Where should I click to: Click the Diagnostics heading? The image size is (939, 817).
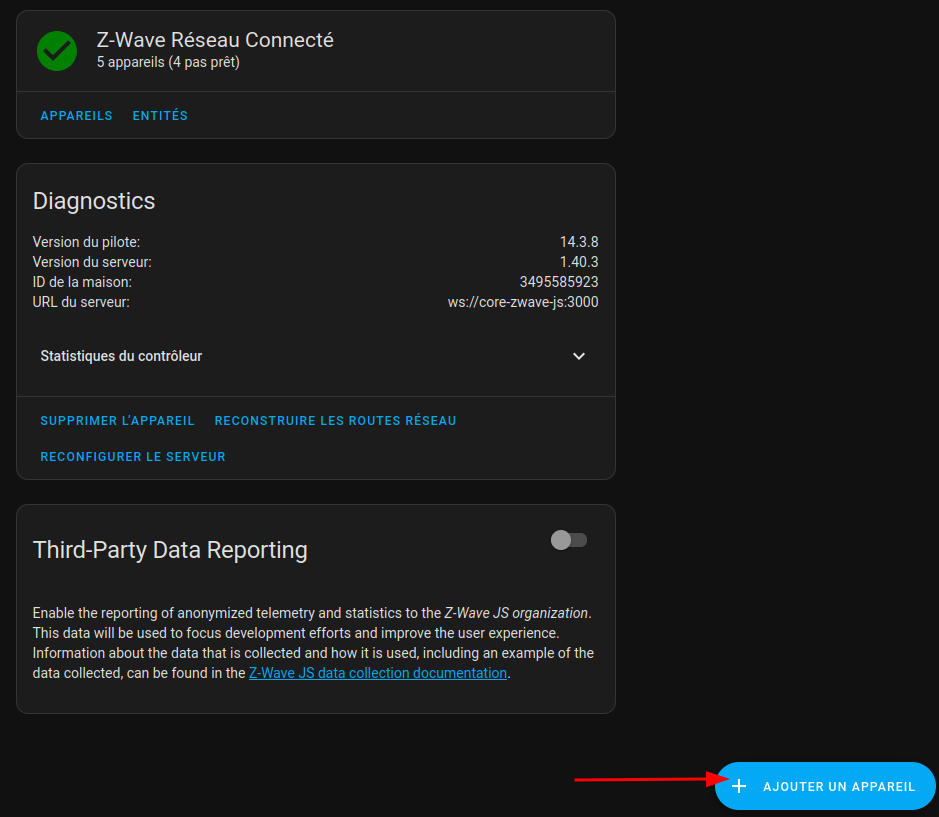[94, 201]
